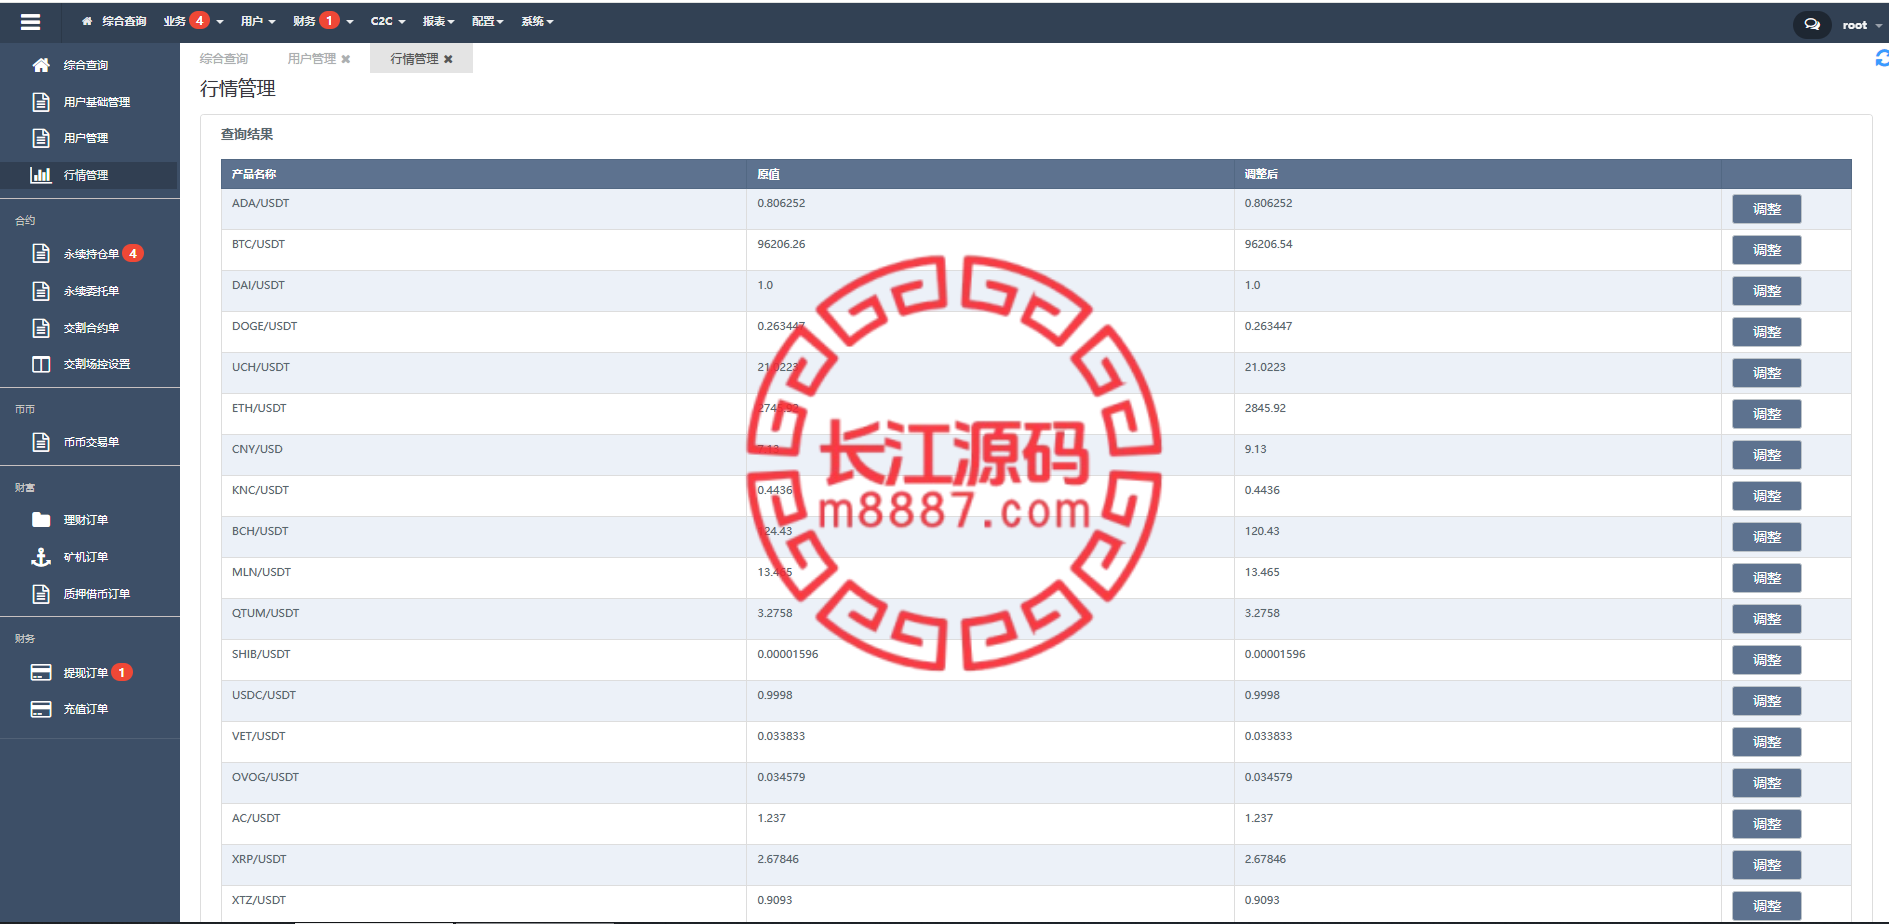The width and height of the screenshot is (1889, 924).
Task: Click the adjusted value 96206.54
Action: coord(1268,244)
